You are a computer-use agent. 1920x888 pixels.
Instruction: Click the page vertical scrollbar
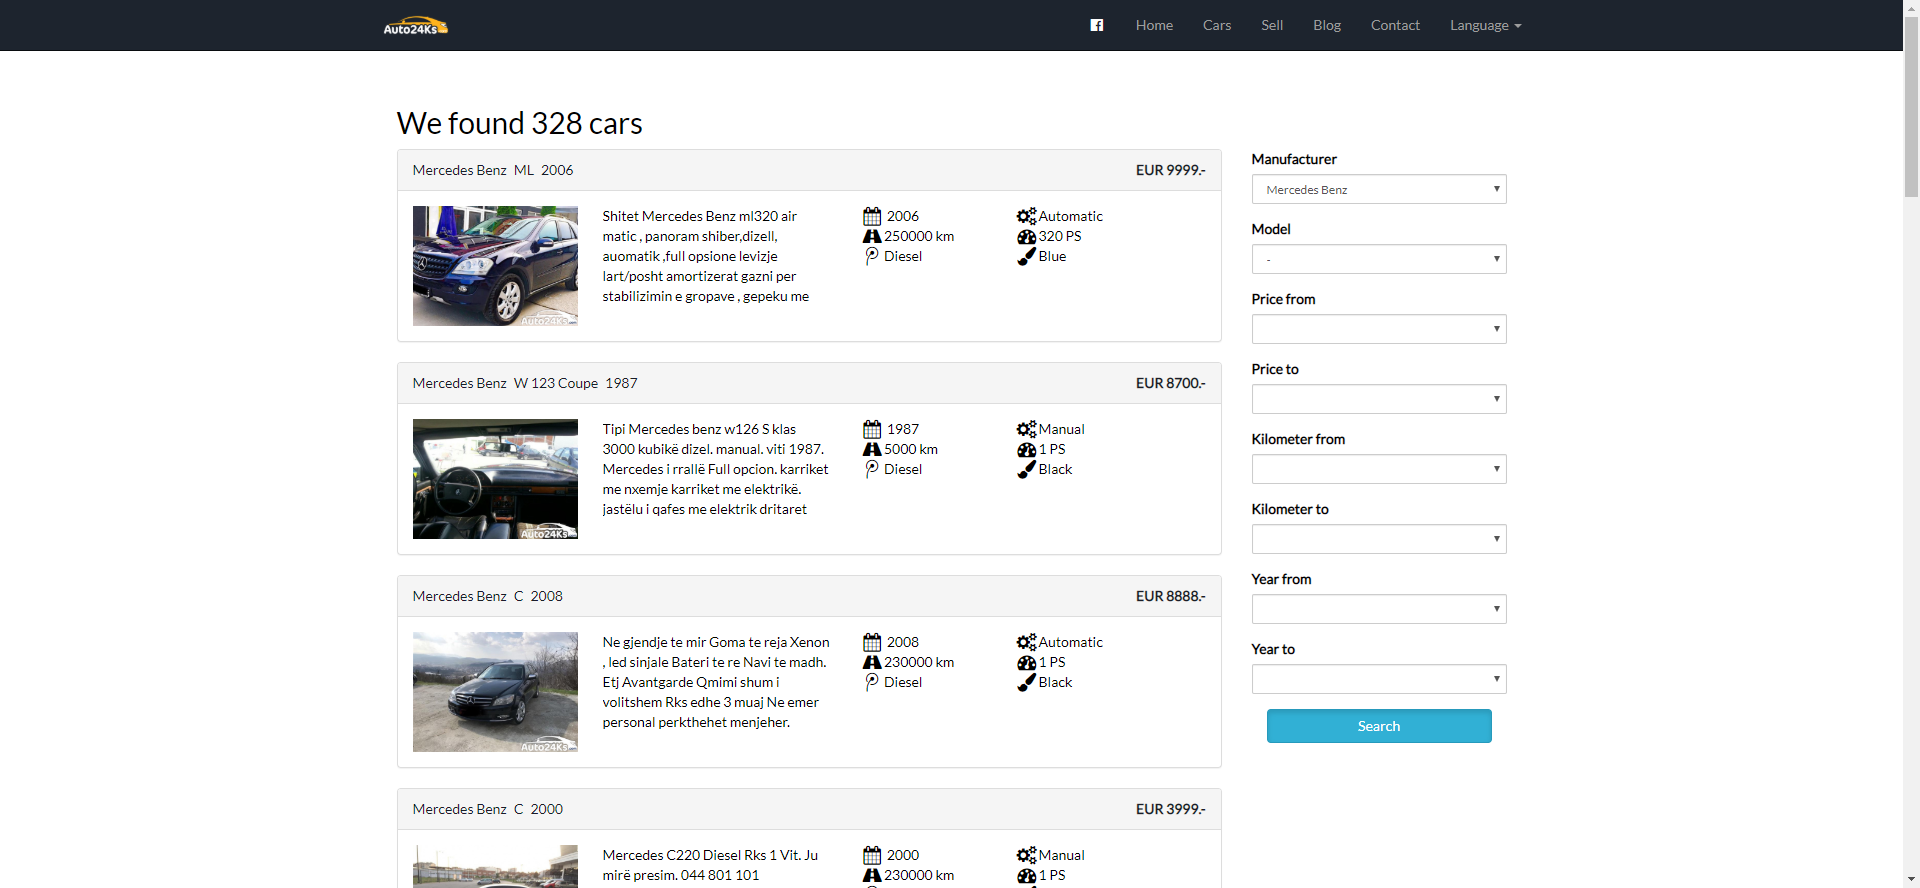click(x=1911, y=444)
